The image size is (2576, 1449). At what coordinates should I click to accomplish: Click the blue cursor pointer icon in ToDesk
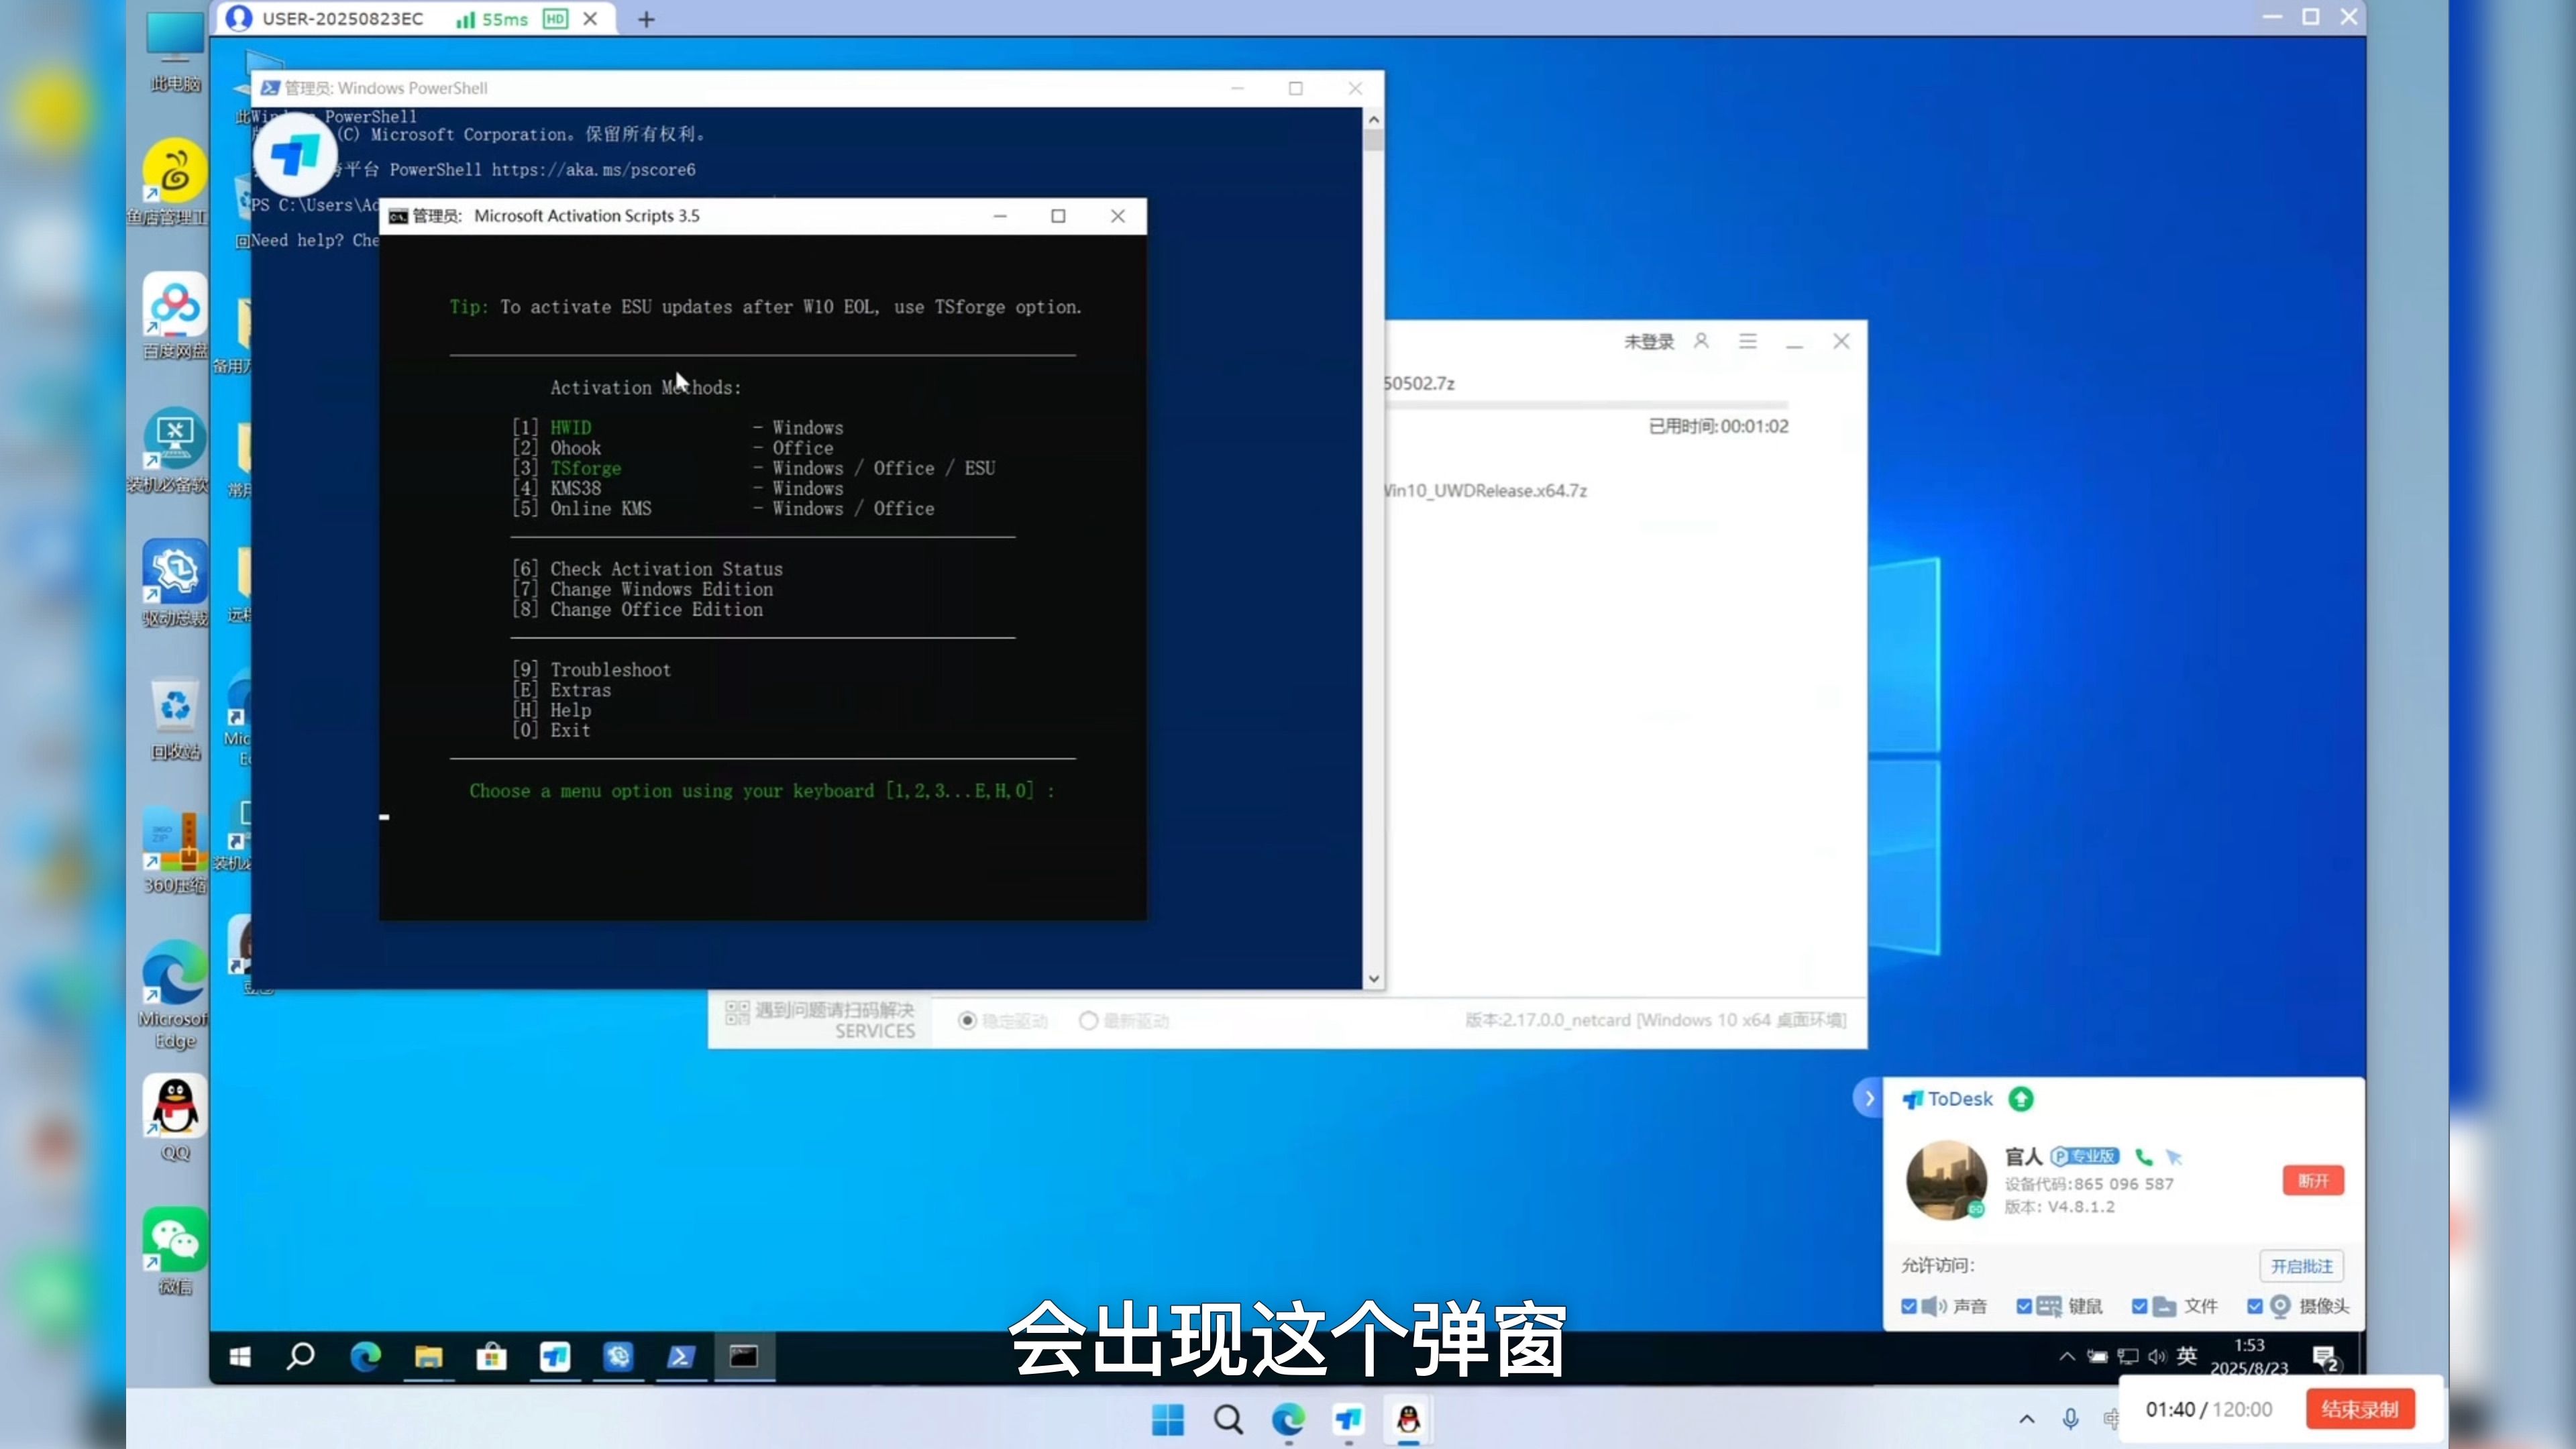(x=2173, y=1156)
